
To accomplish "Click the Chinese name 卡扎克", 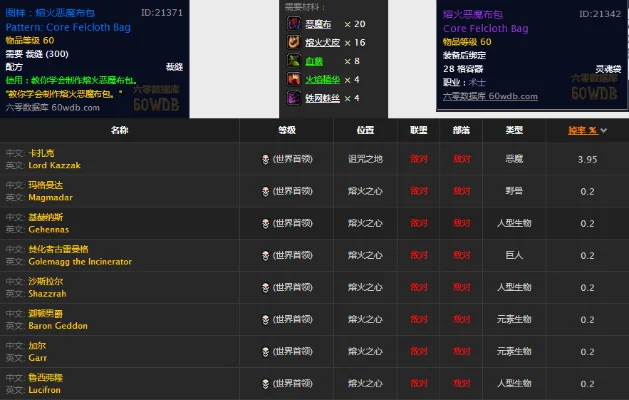I will [41, 153].
